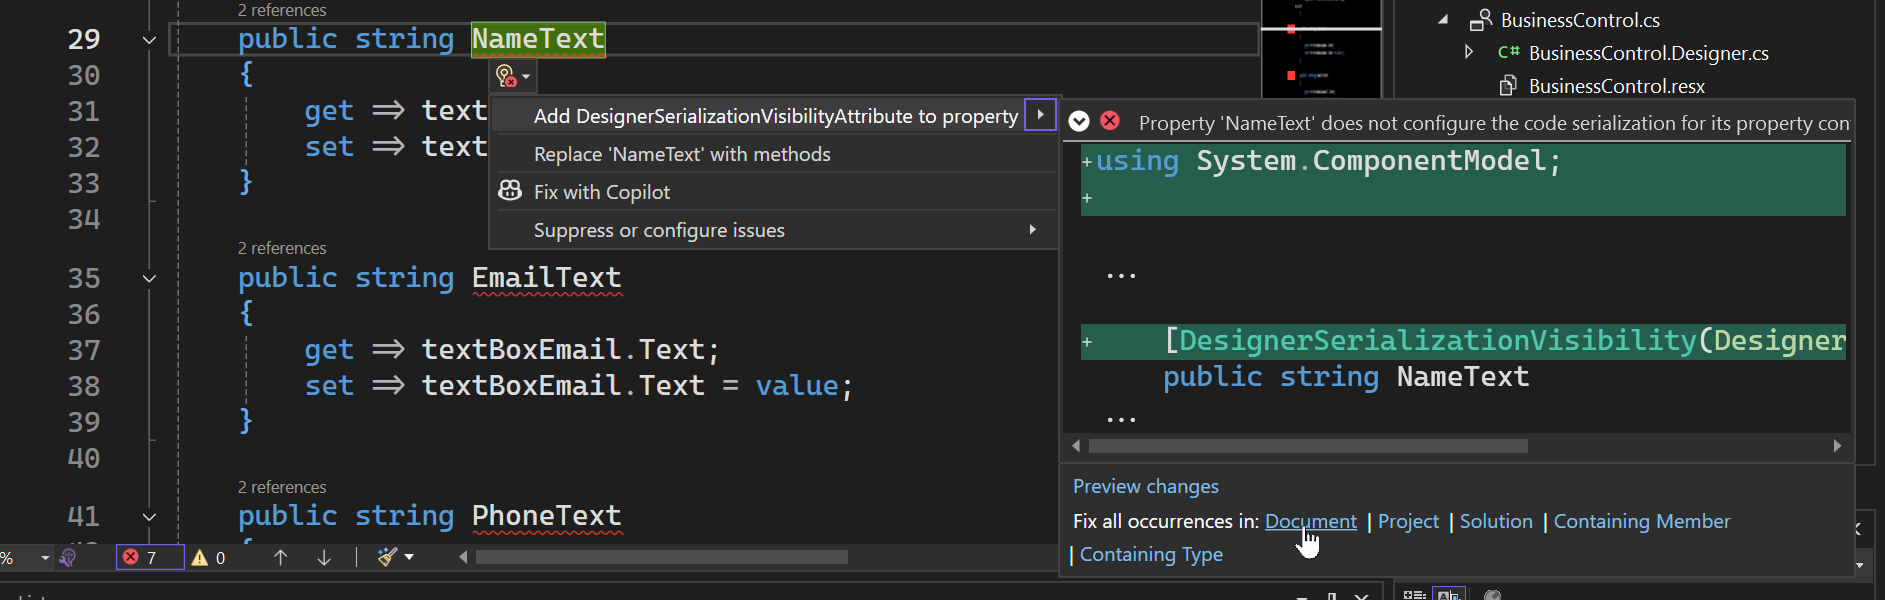Image resolution: width=1885 pixels, height=600 pixels.
Task: Click 'using System.ComponentModel;' in preview
Action: [x=1328, y=161]
